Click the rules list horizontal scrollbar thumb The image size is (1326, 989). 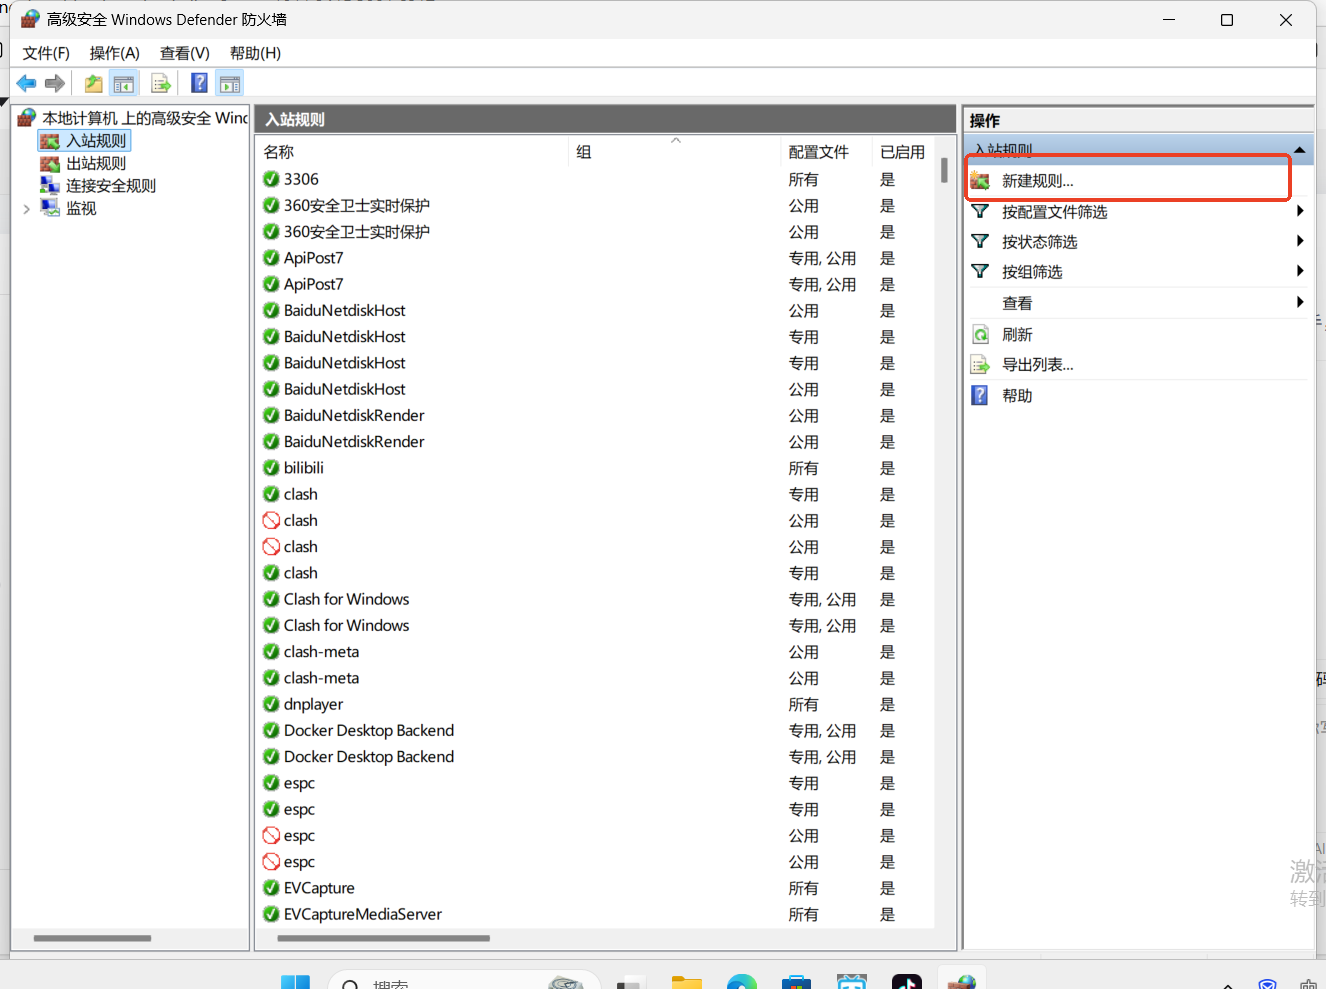(x=384, y=938)
